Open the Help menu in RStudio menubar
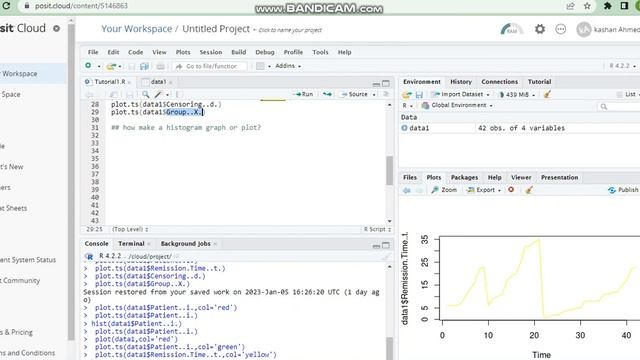Image resolution: width=640 pixels, height=360 pixels. point(344,52)
